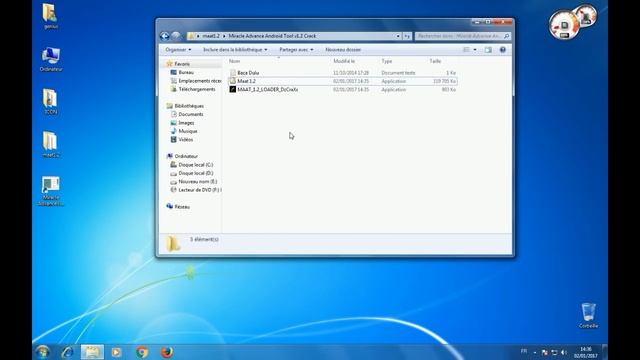The width and height of the screenshot is (640, 360).
Task: Click the Explorer folder taskbar button
Action: click(x=92, y=352)
